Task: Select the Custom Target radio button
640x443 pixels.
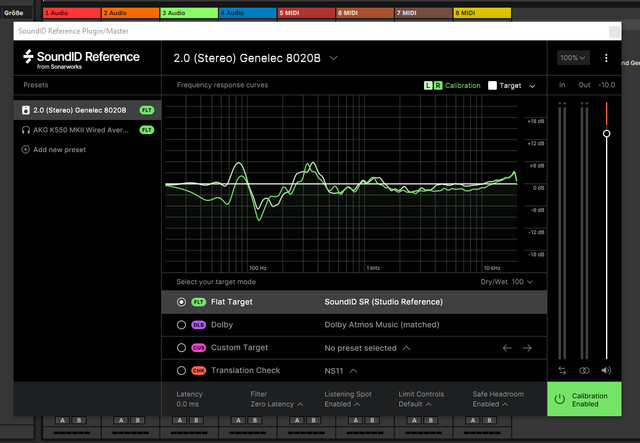Action: tap(181, 348)
